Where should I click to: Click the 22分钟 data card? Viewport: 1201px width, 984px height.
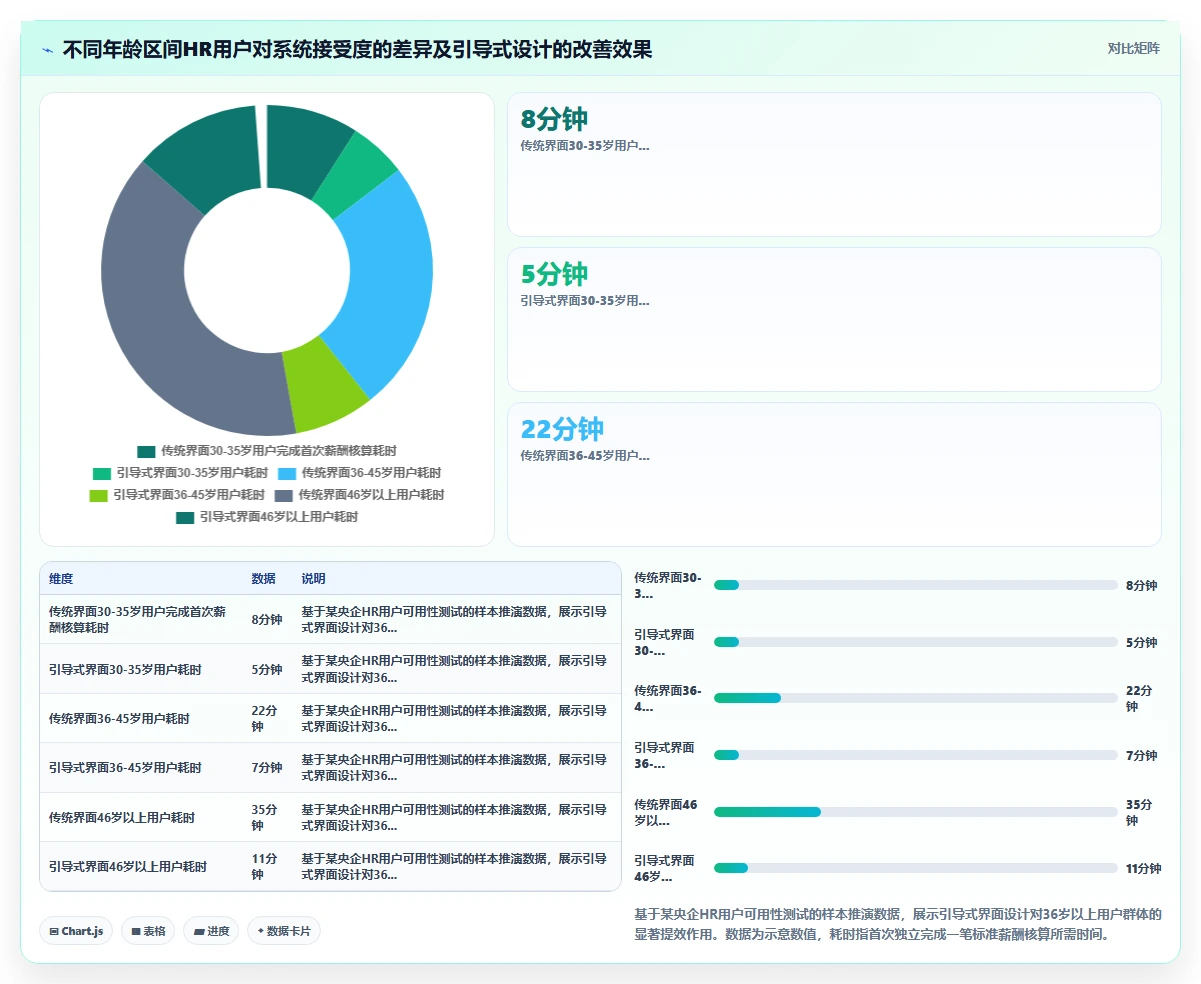pos(834,474)
